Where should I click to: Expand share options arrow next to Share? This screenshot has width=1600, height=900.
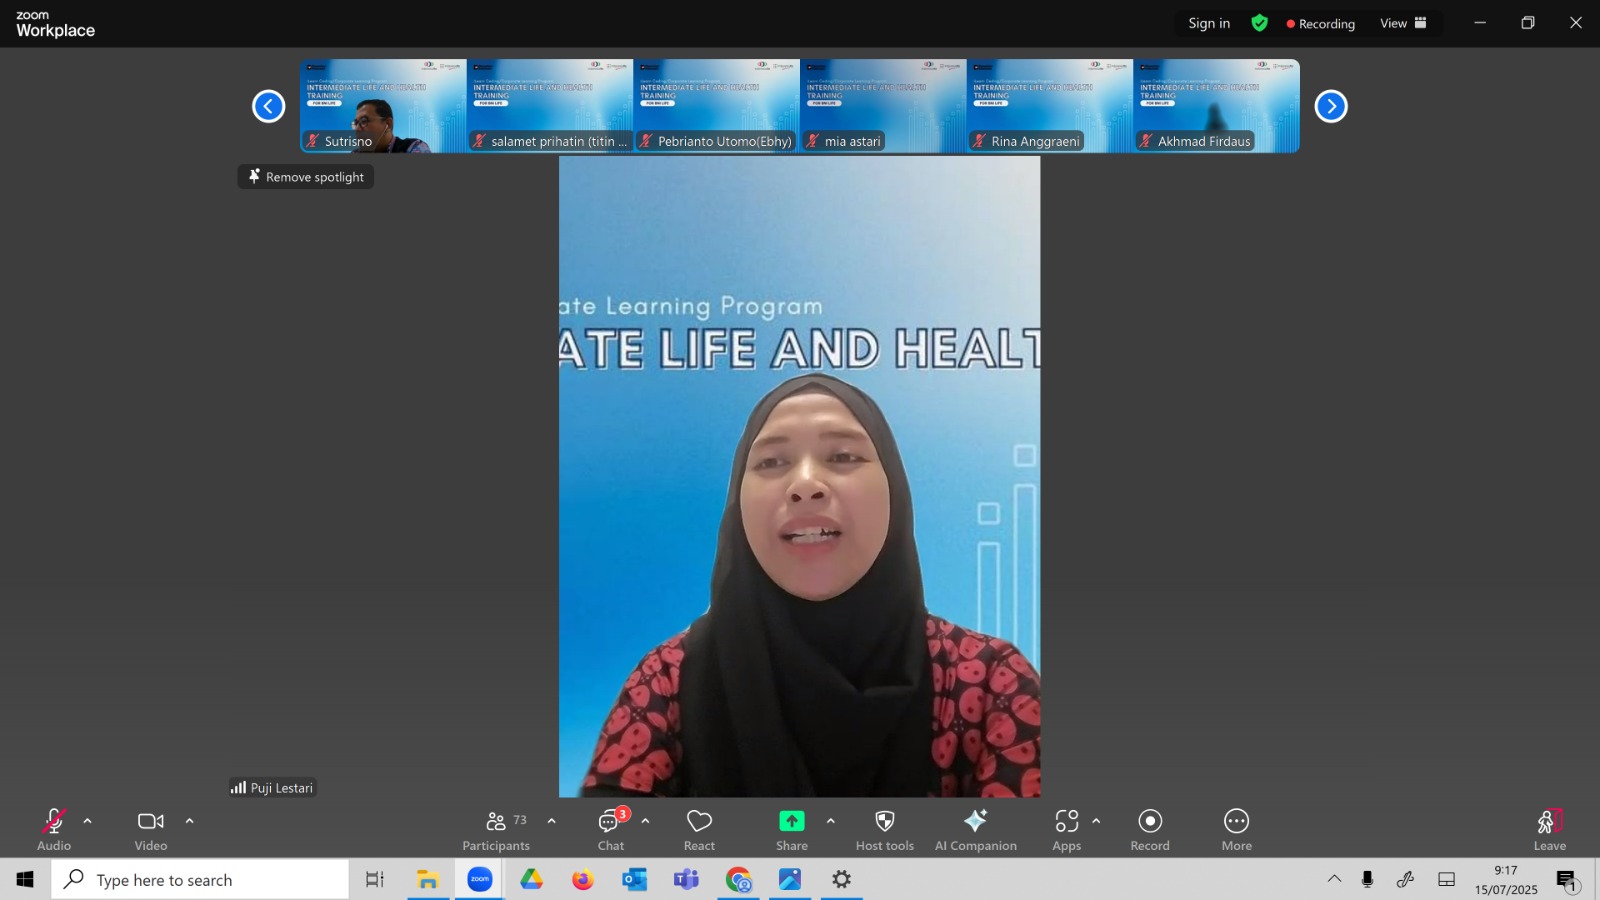[830, 821]
